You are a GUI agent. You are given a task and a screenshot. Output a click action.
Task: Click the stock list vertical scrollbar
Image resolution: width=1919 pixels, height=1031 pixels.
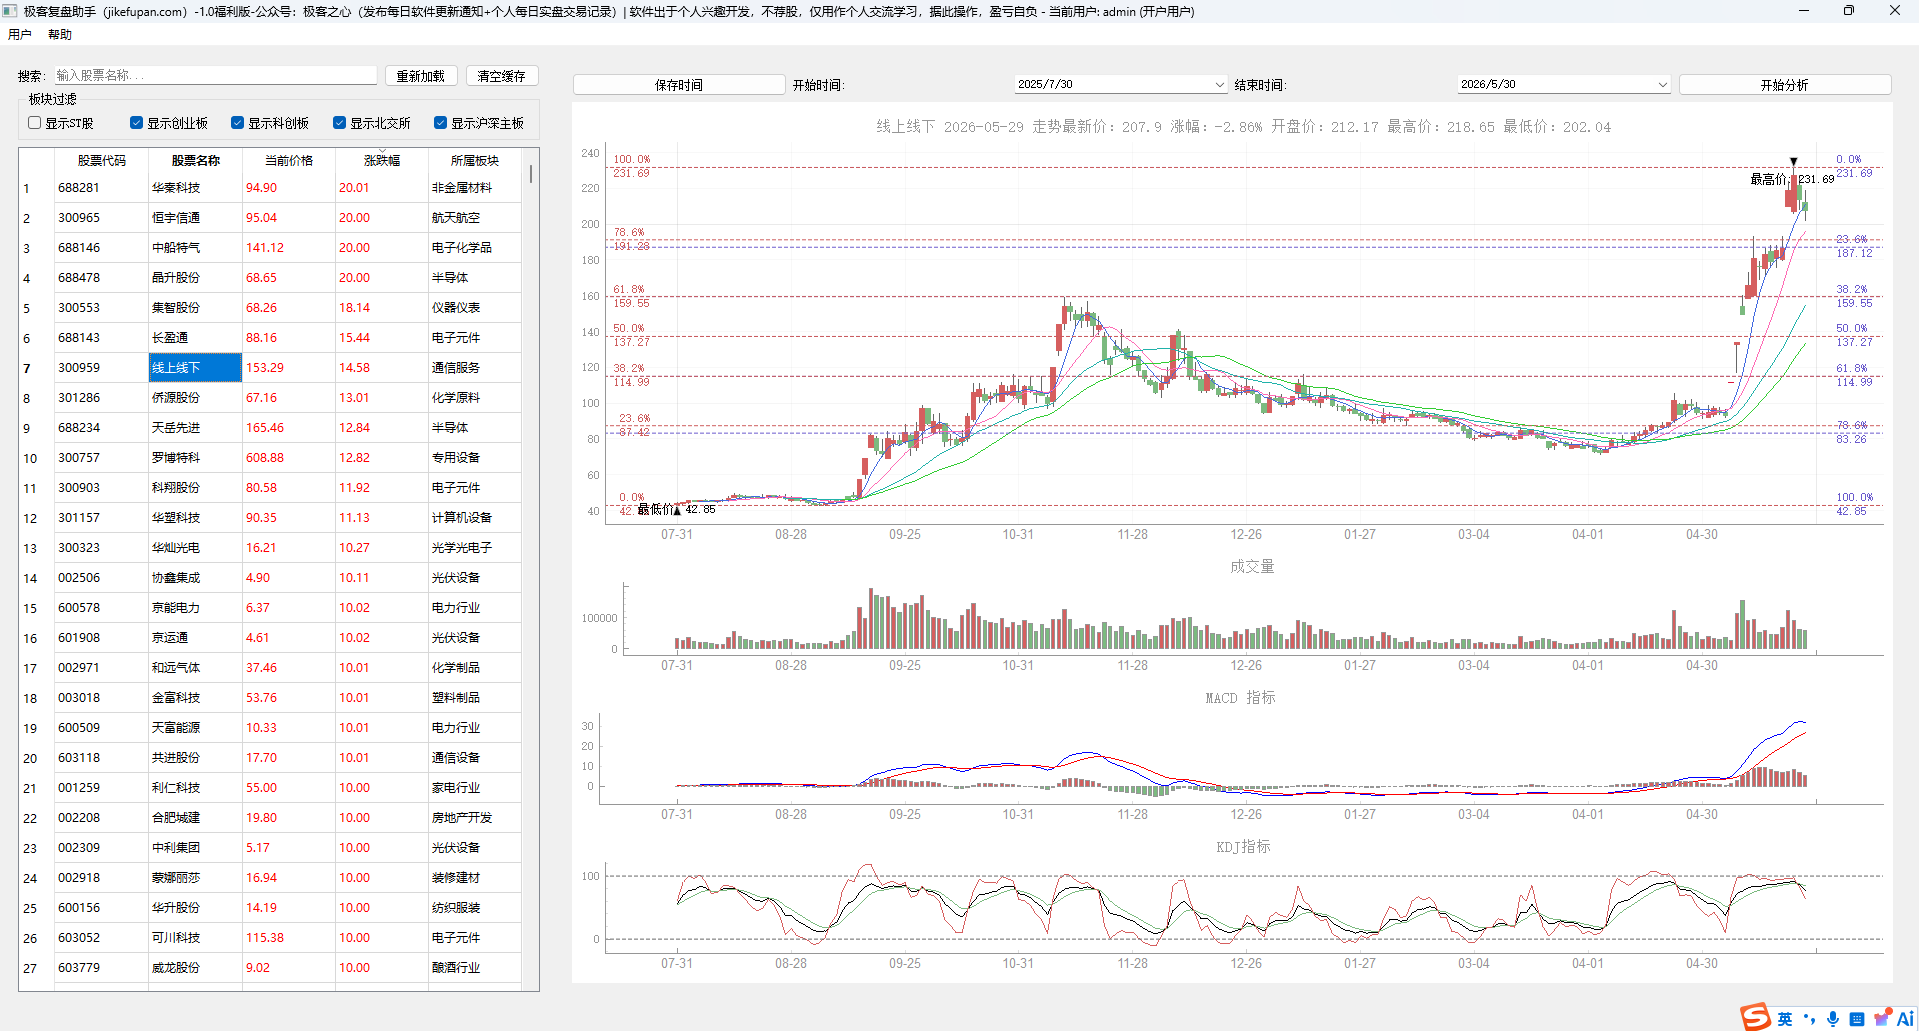[x=530, y=570]
